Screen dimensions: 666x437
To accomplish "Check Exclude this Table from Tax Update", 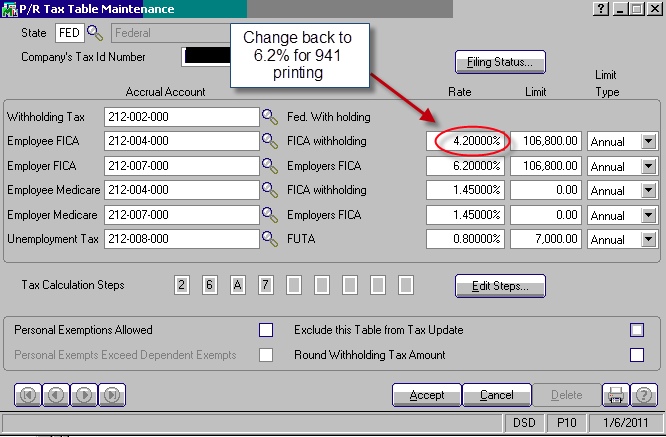I will (637, 330).
